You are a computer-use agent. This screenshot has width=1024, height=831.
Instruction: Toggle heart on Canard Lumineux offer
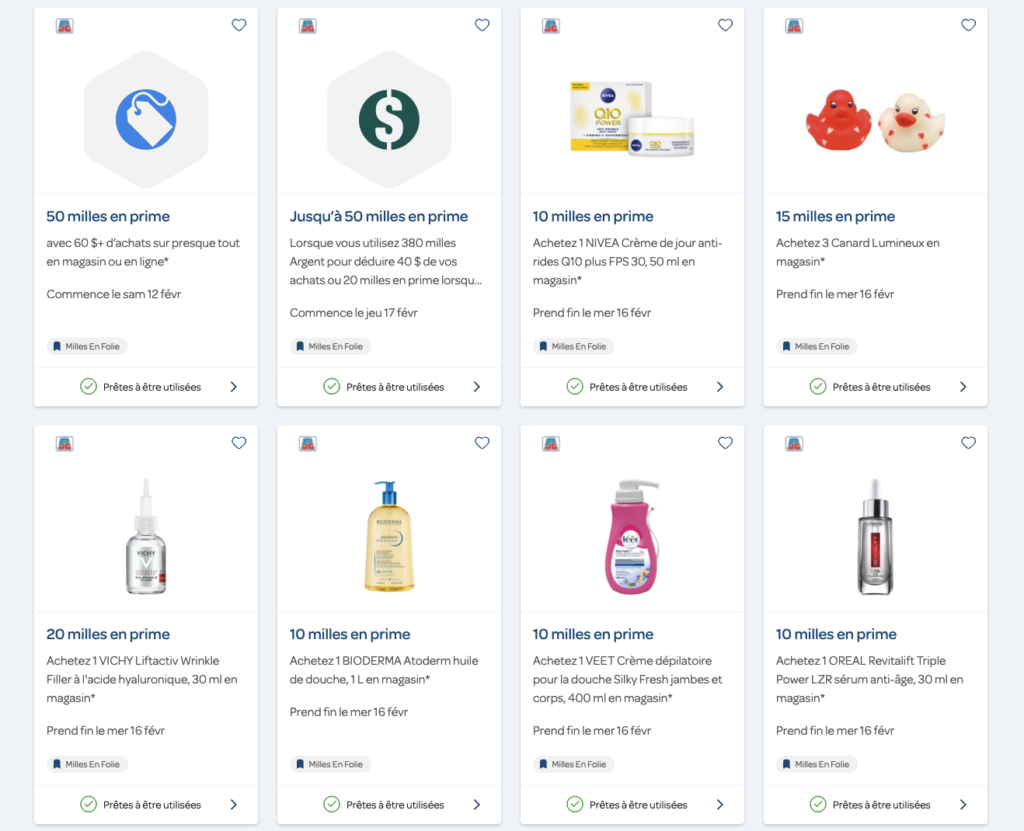pyautogui.click(x=968, y=25)
